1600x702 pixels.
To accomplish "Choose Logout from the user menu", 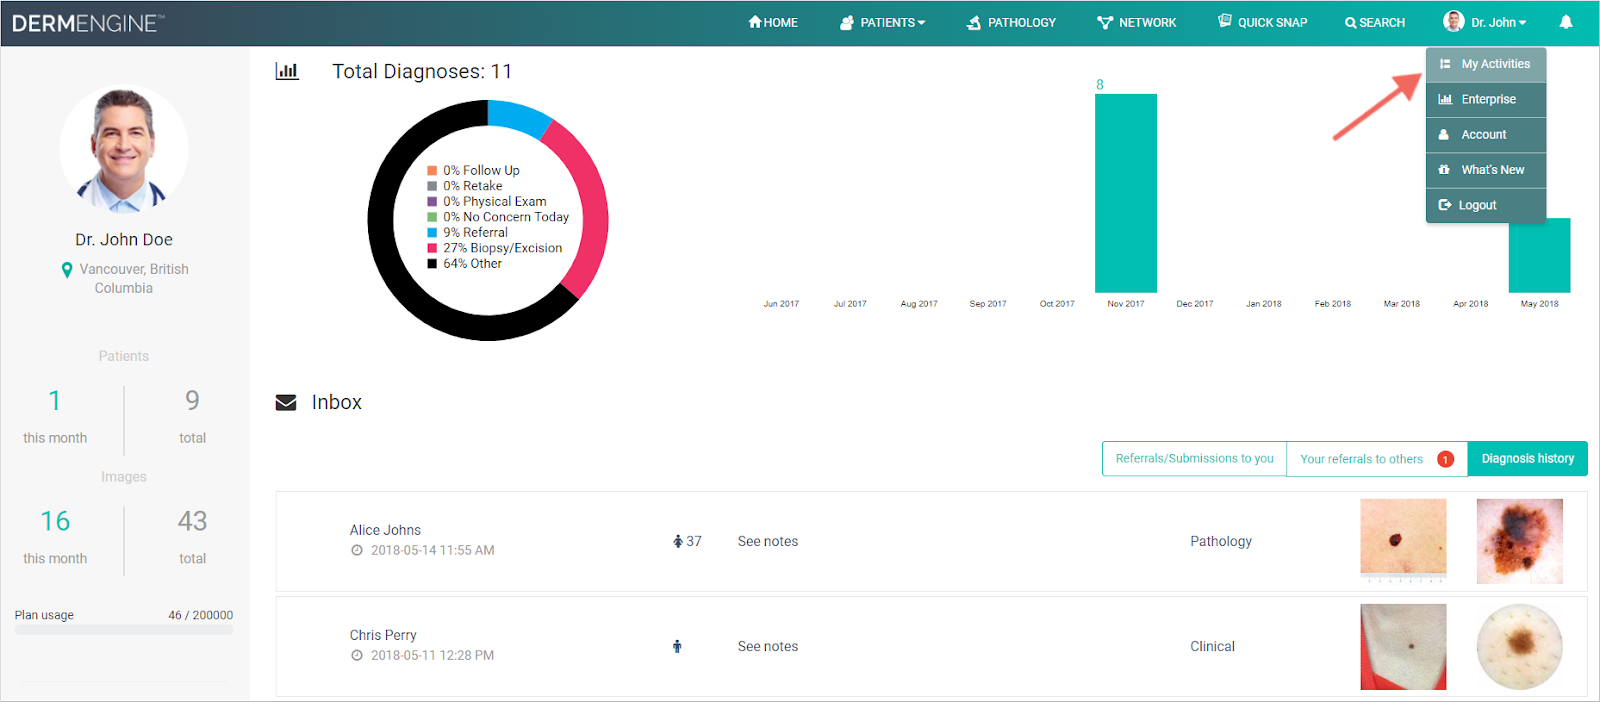I will point(1477,205).
